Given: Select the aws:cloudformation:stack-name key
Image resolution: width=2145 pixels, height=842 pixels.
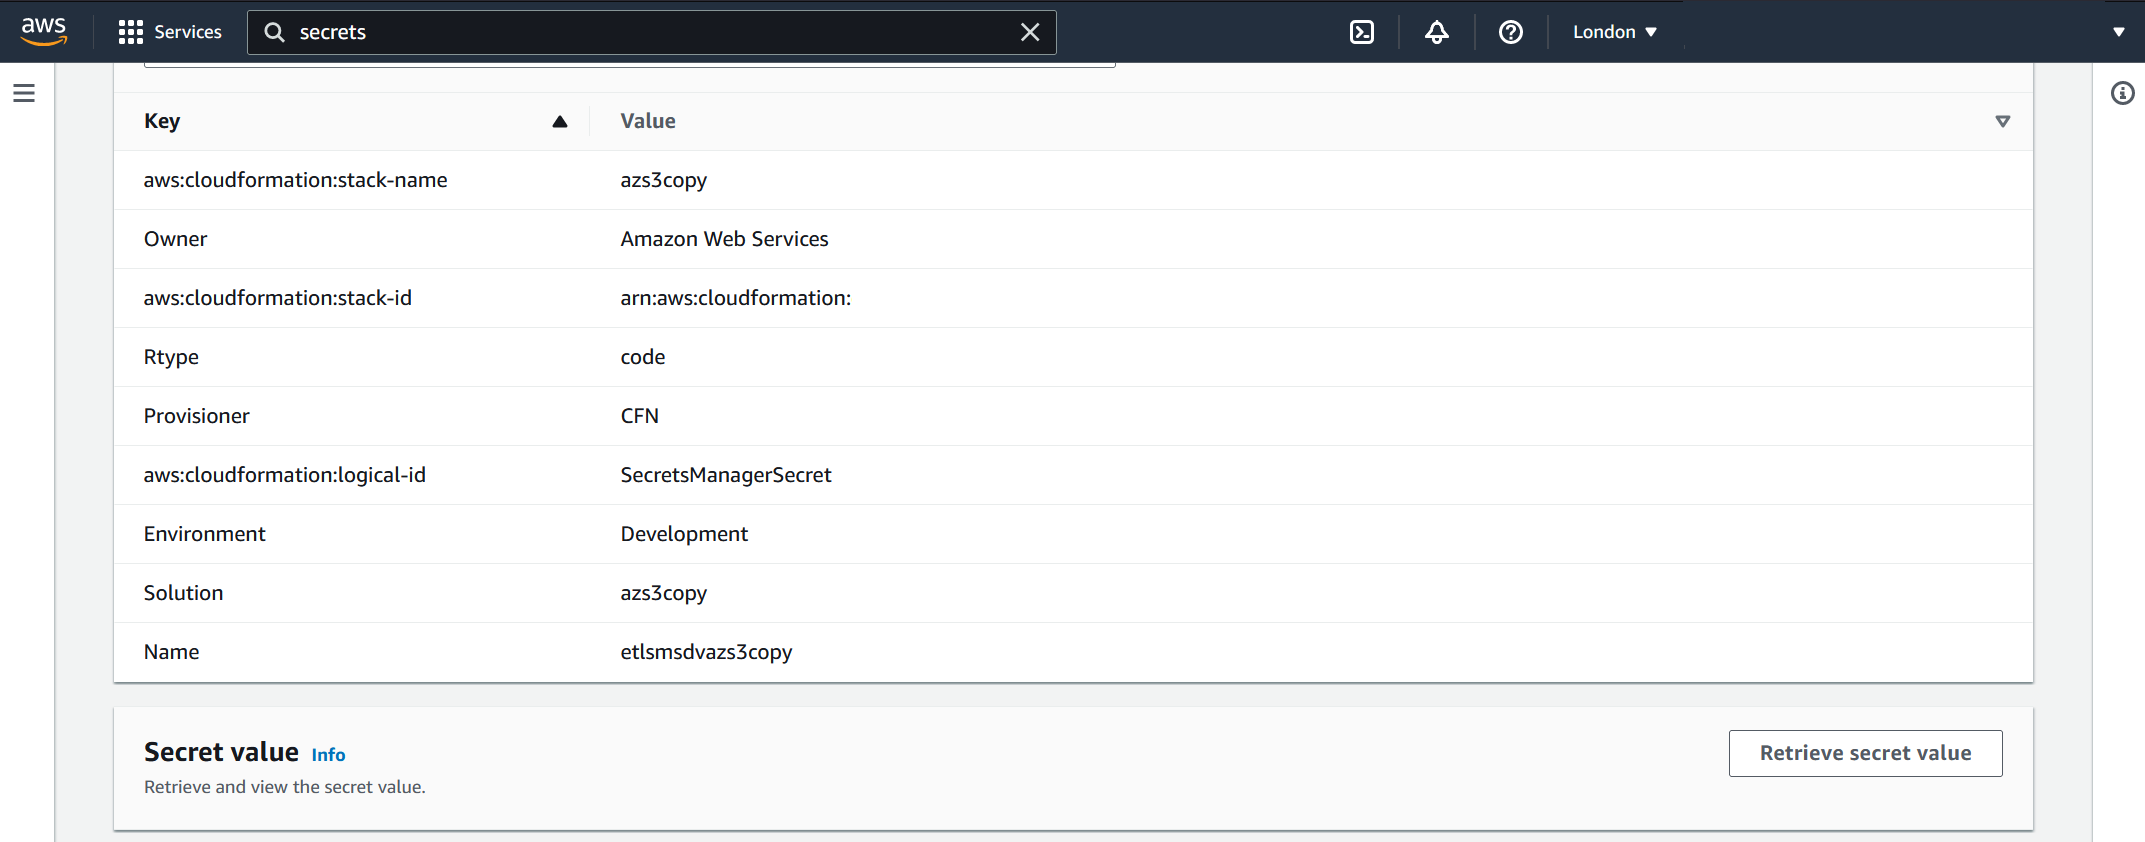Looking at the screenshot, I should click(295, 180).
